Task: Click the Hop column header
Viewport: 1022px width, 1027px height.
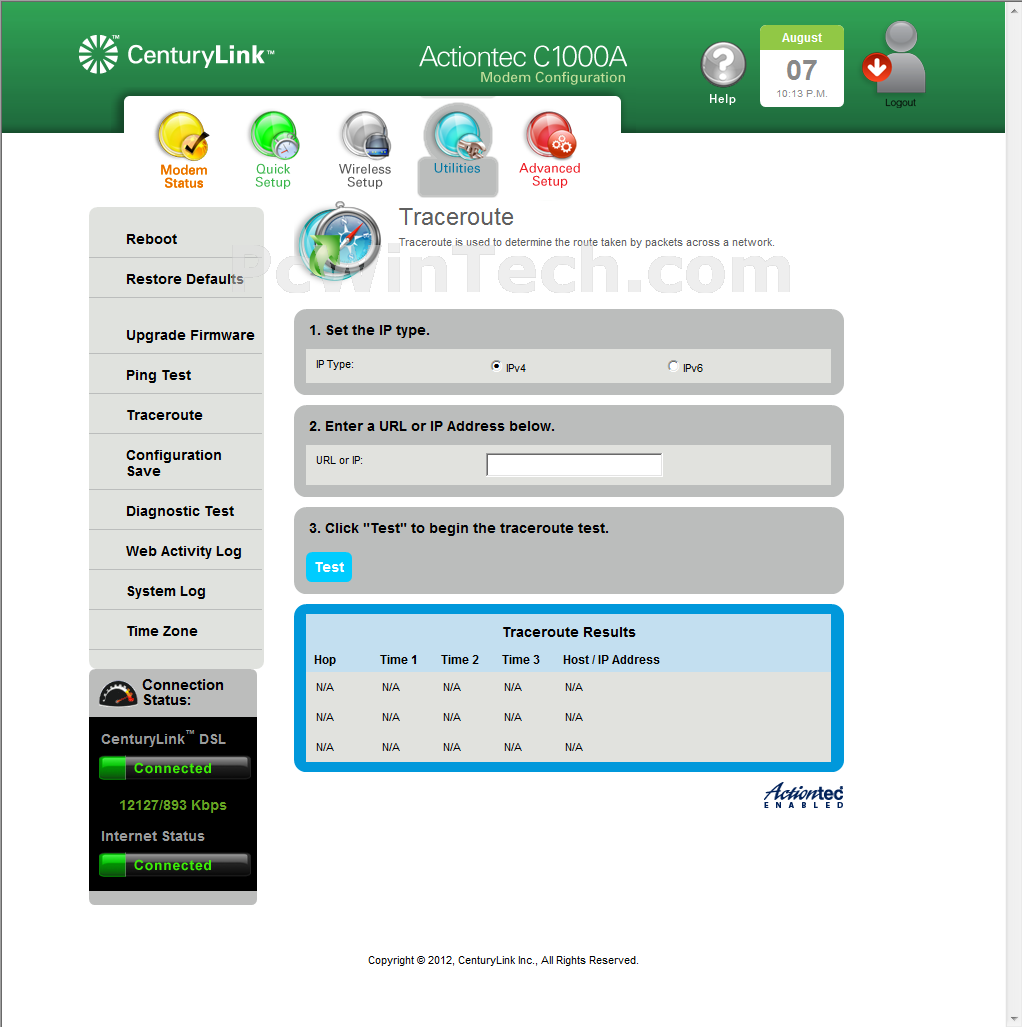Action: 325,660
